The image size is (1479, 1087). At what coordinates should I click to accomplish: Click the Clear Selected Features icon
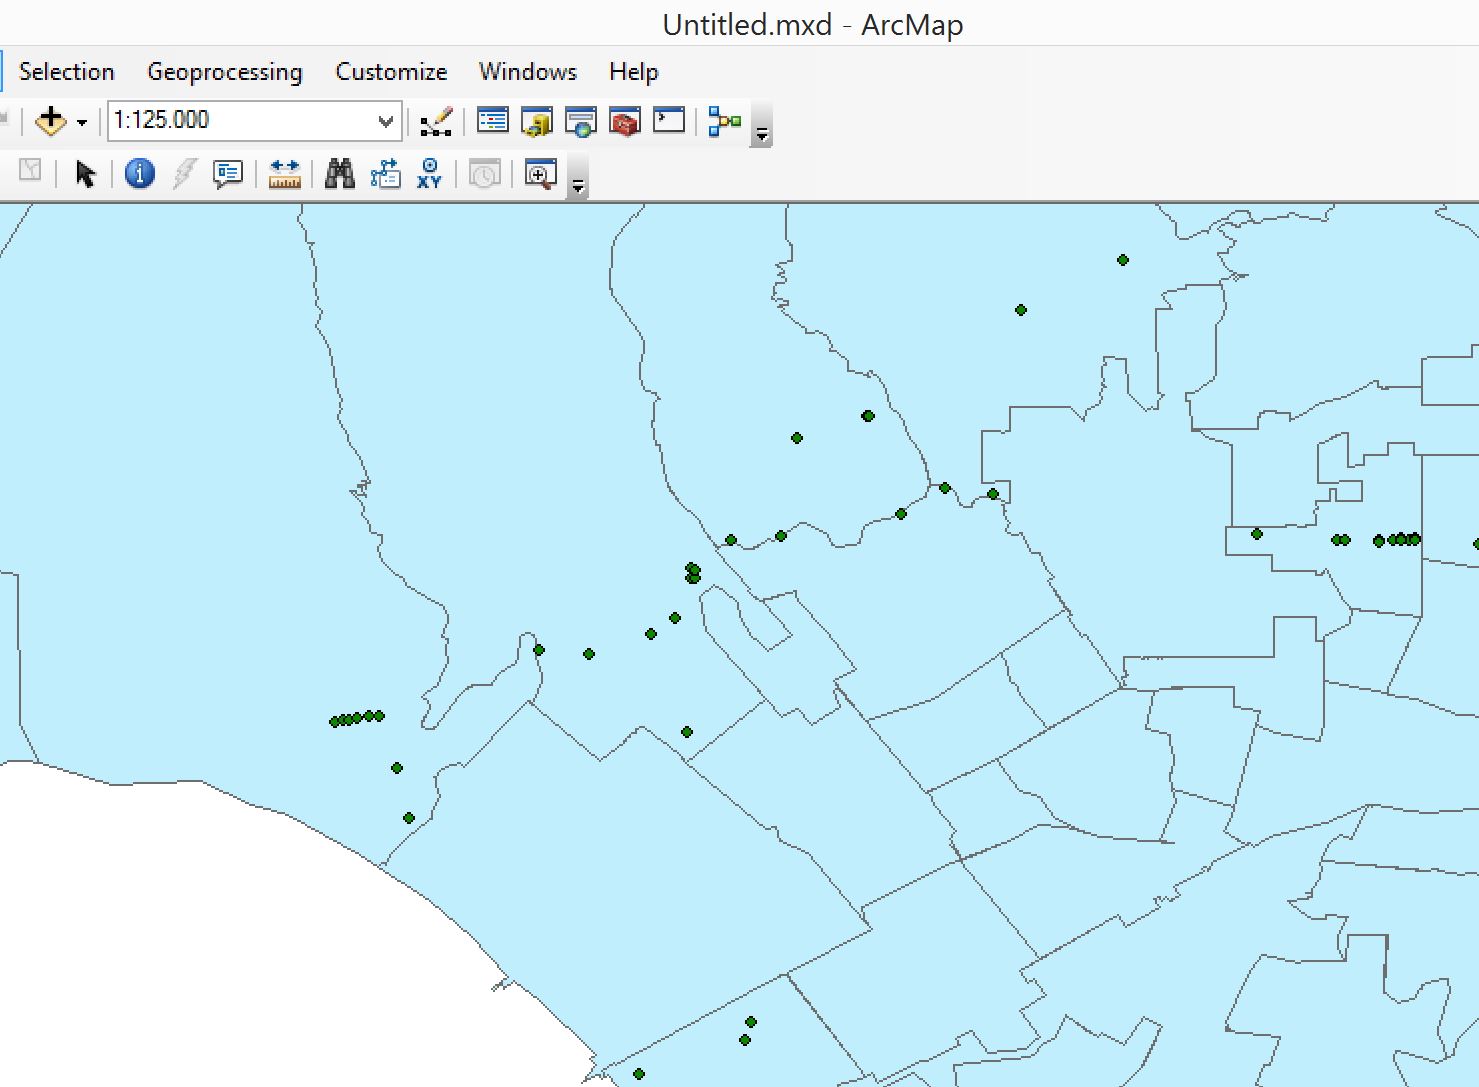point(30,171)
